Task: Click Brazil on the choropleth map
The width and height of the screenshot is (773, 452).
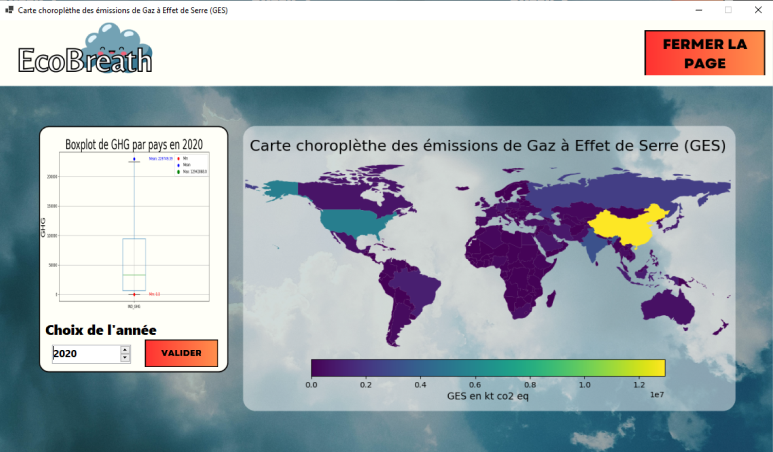Action: (x=417, y=286)
